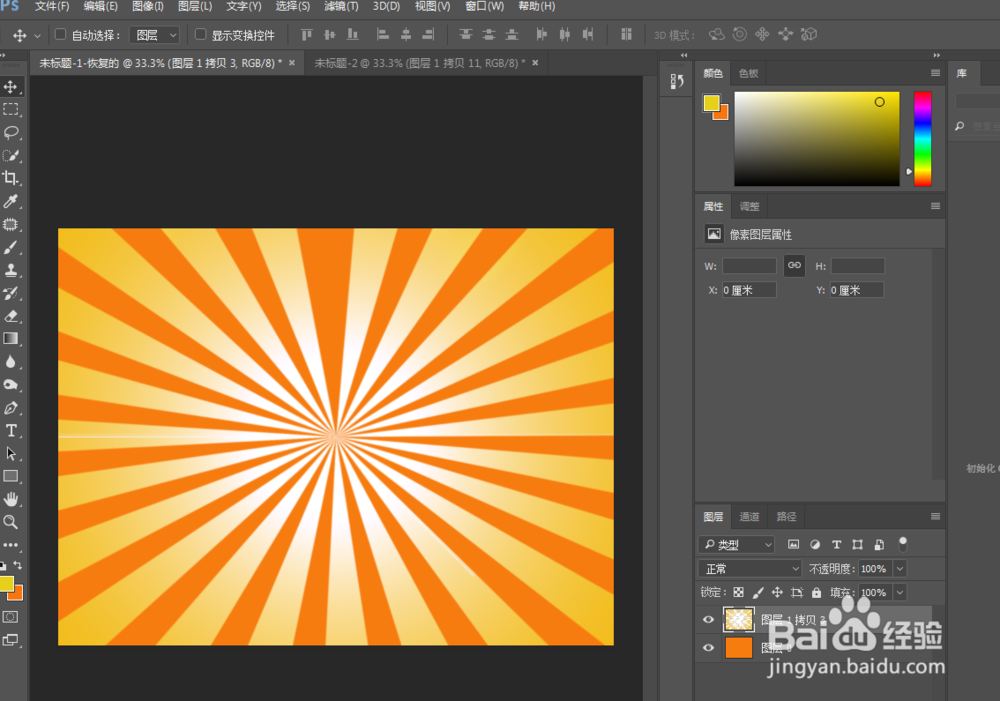Filter layers by type layers
Image resolution: width=1000 pixels, height=701 pixels.
836,544
